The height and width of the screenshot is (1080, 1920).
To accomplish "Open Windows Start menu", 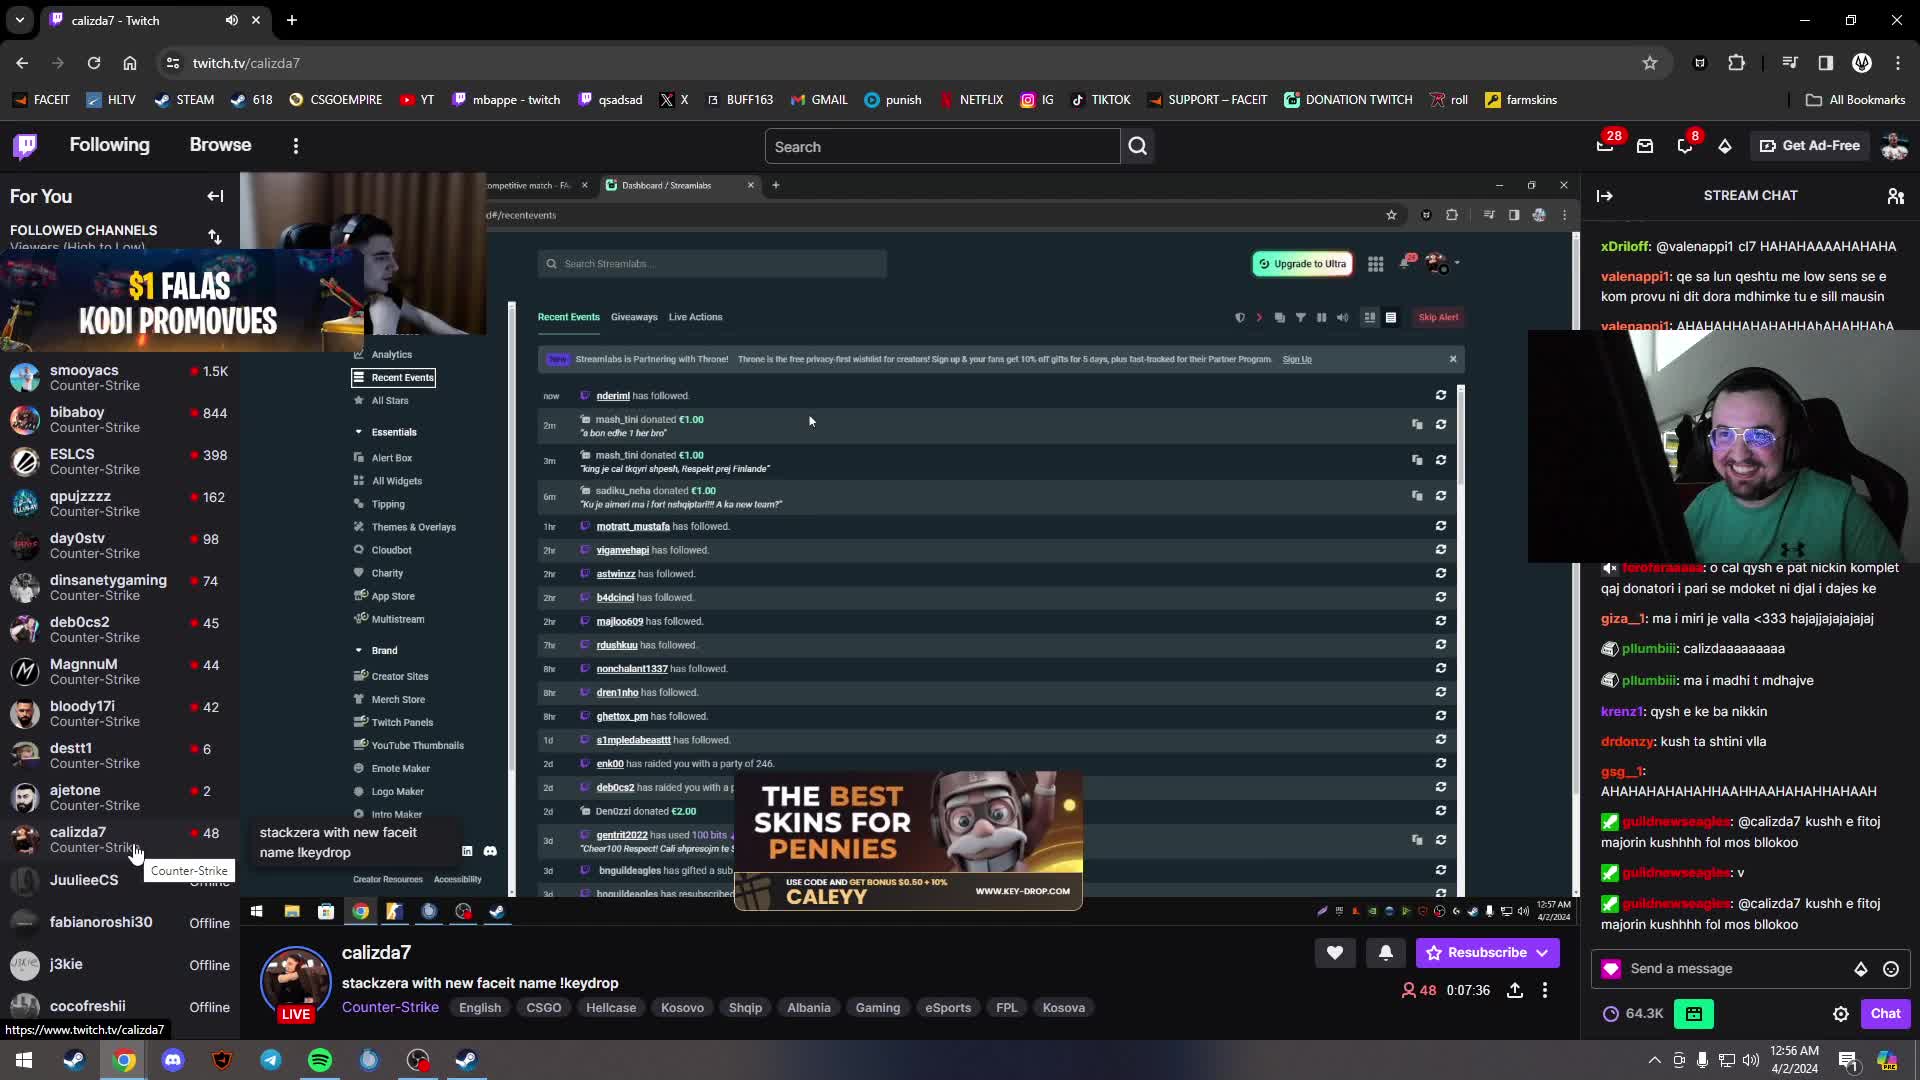I will 24,1060.
